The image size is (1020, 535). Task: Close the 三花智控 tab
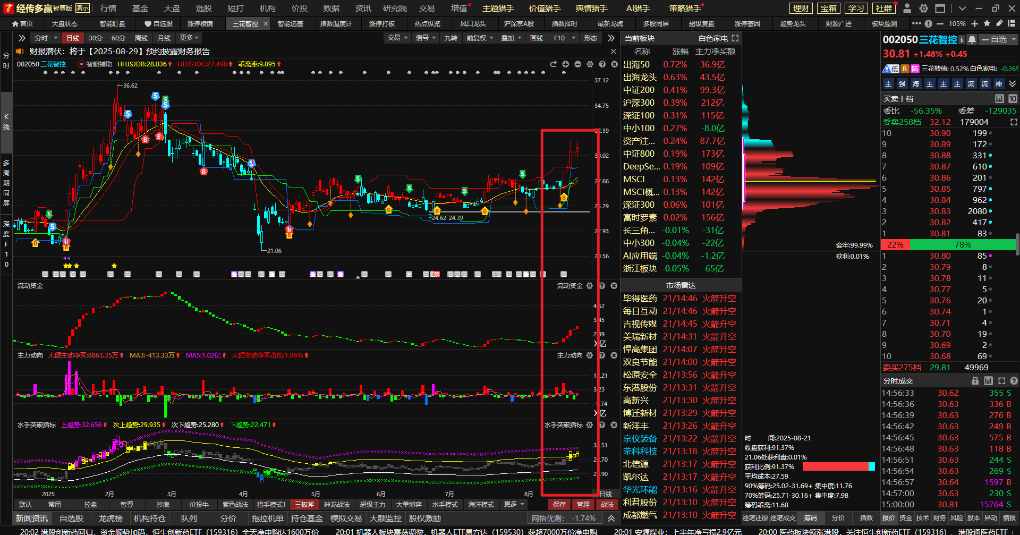pos(264,23)
